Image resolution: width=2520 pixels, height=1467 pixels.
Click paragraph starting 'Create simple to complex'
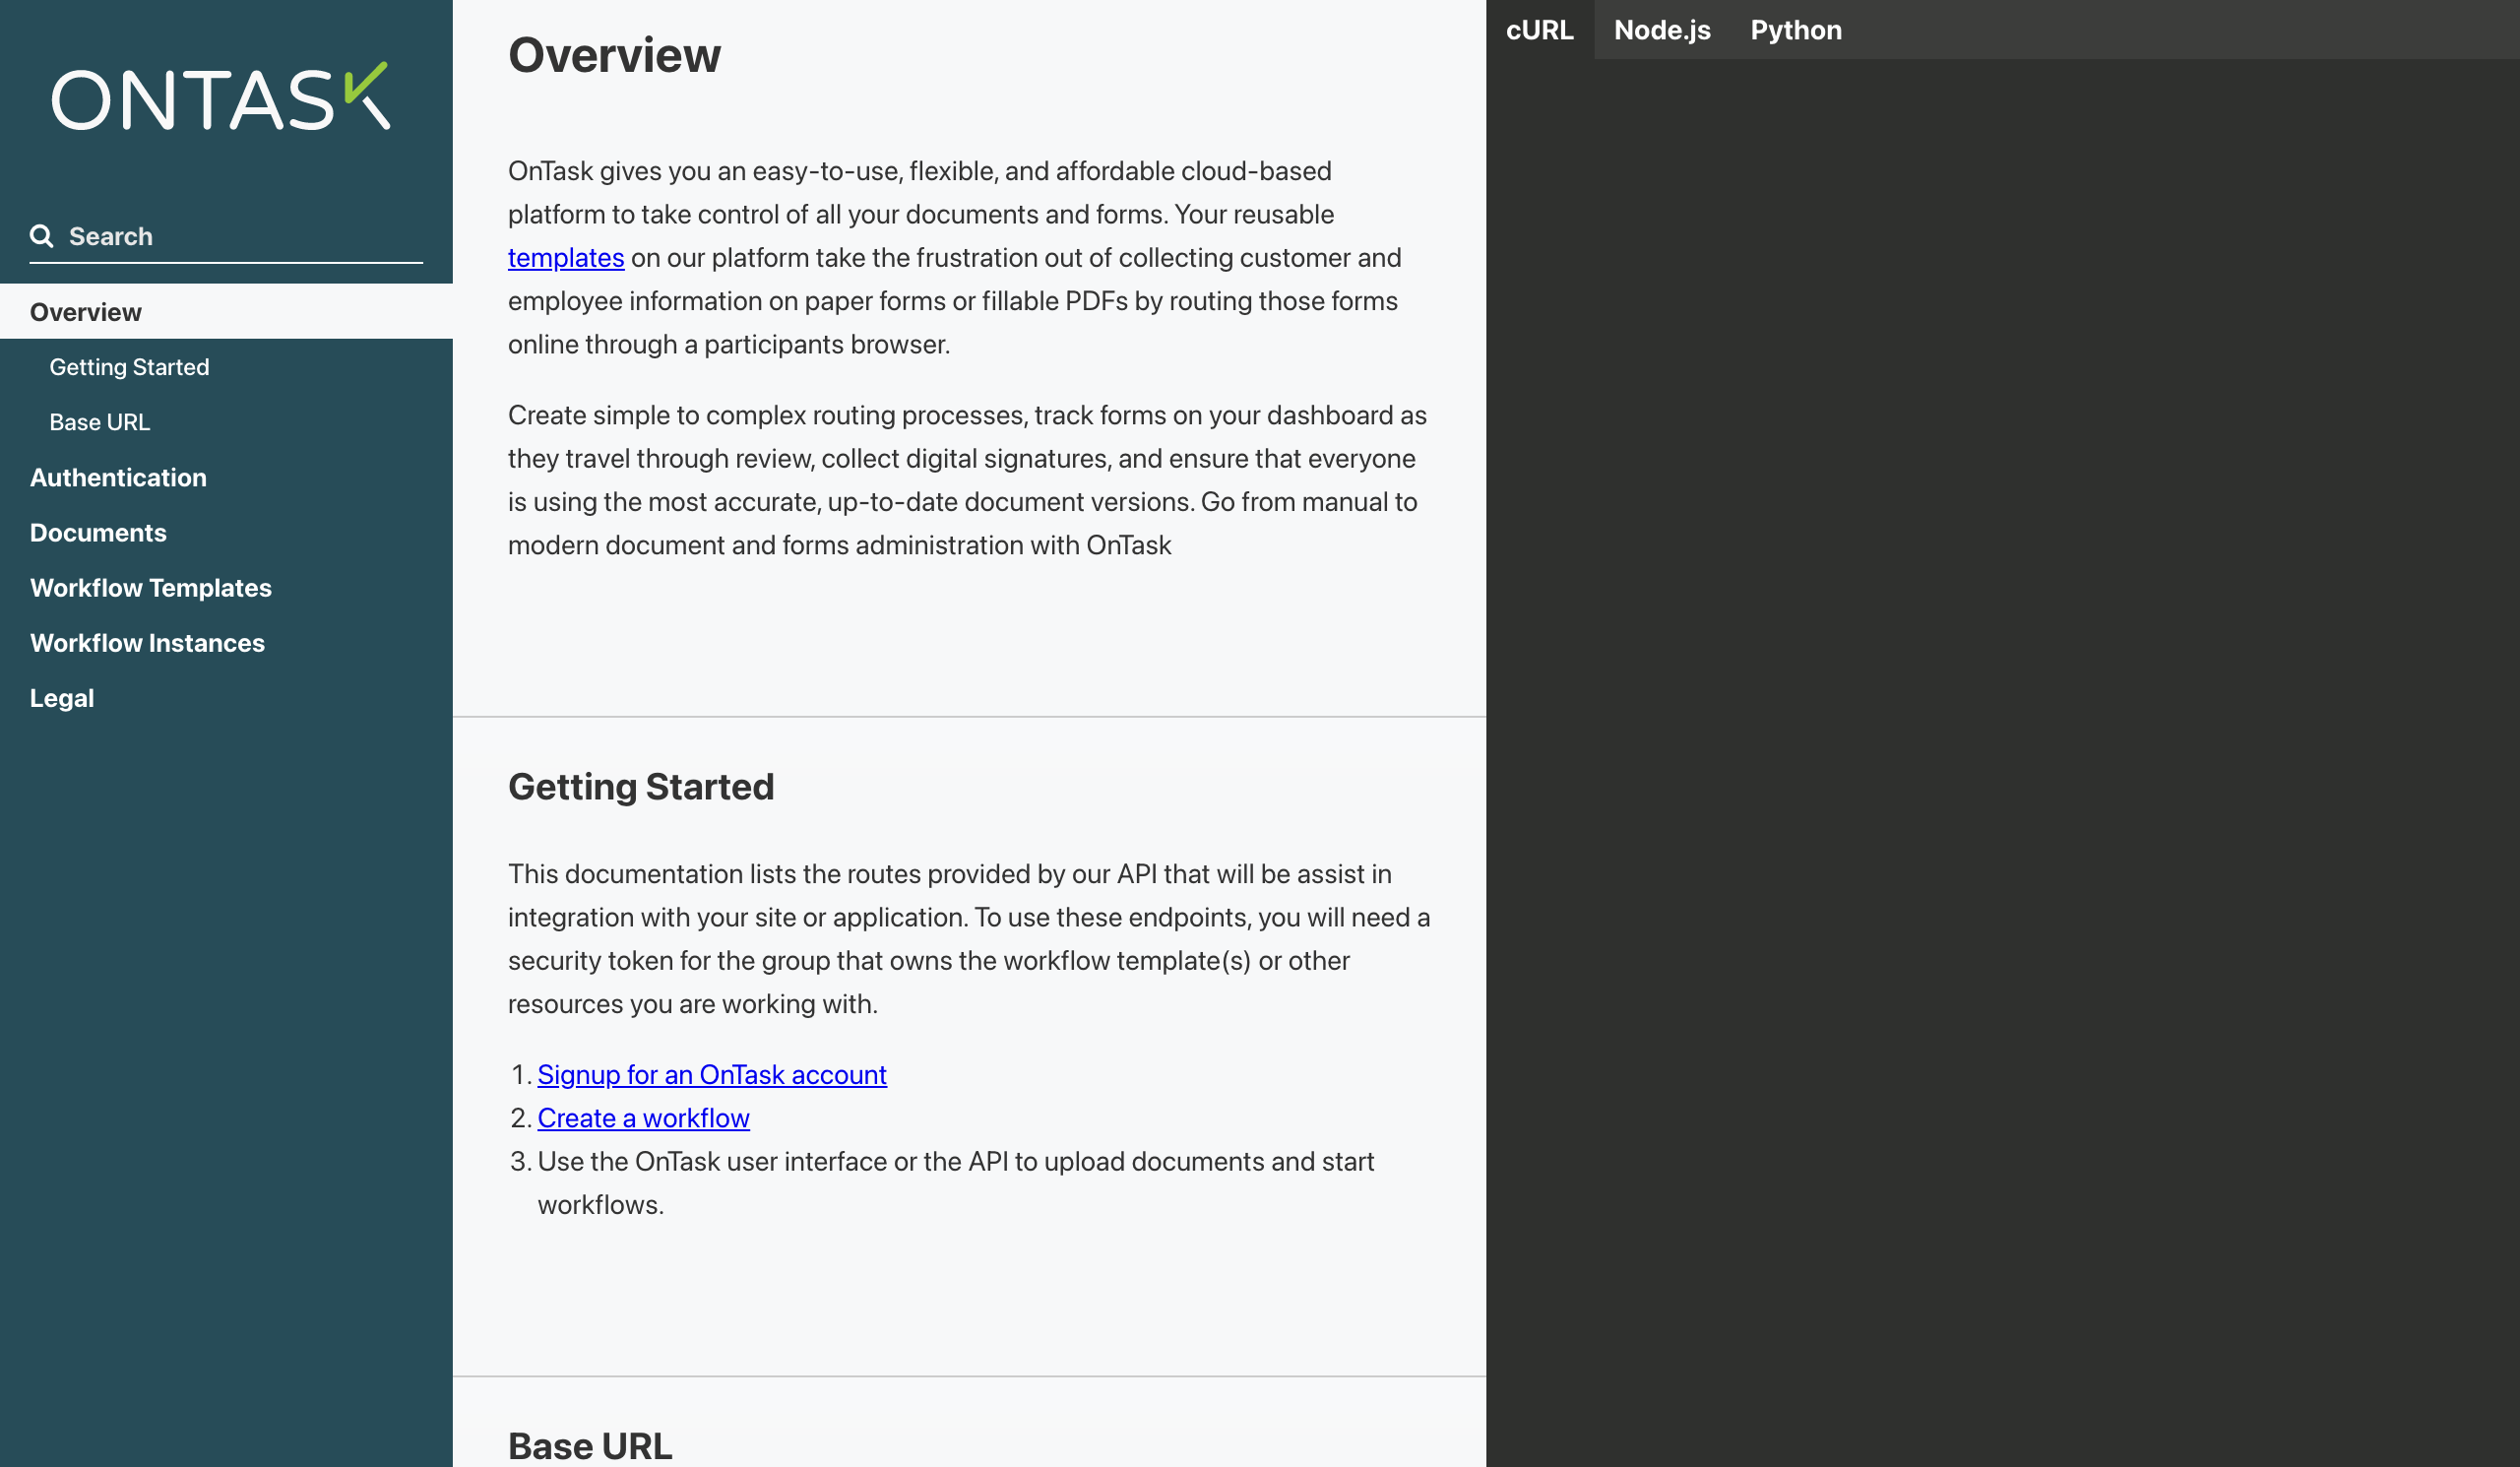click(x=968, y=480)
